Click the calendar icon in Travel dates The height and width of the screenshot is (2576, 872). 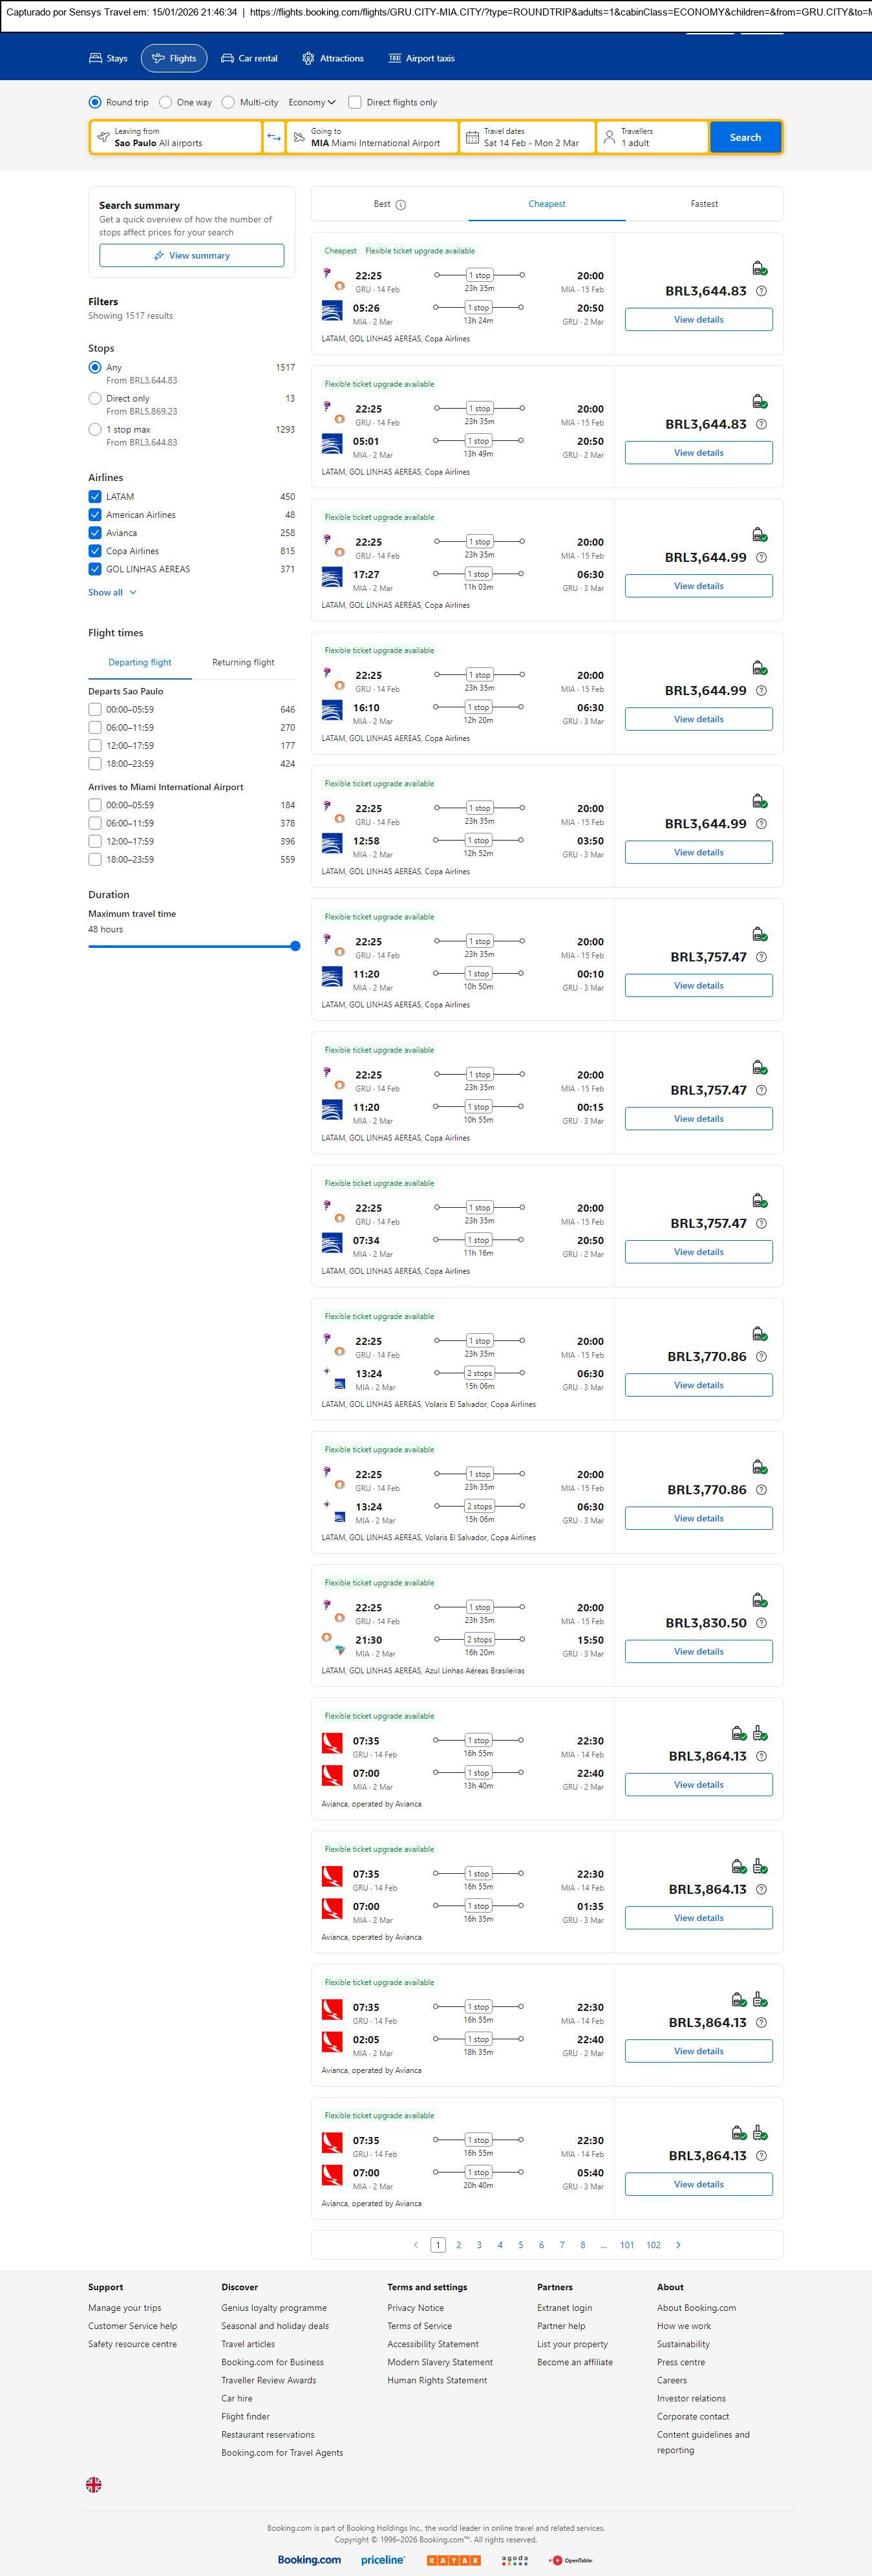[x=472, y=137]
